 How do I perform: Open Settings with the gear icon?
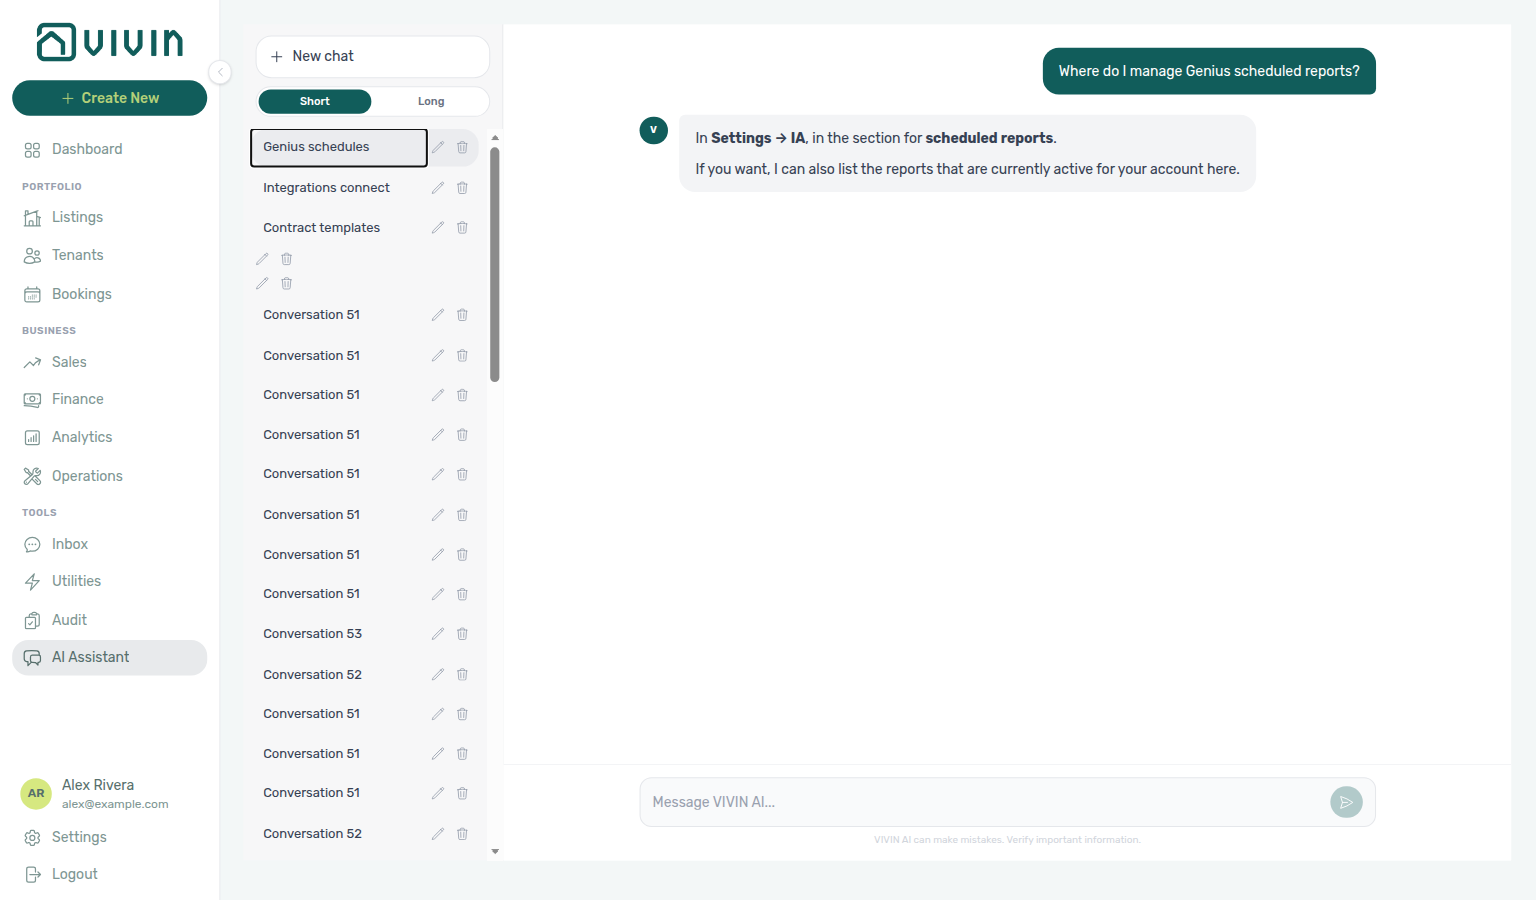tap(32, 838)
